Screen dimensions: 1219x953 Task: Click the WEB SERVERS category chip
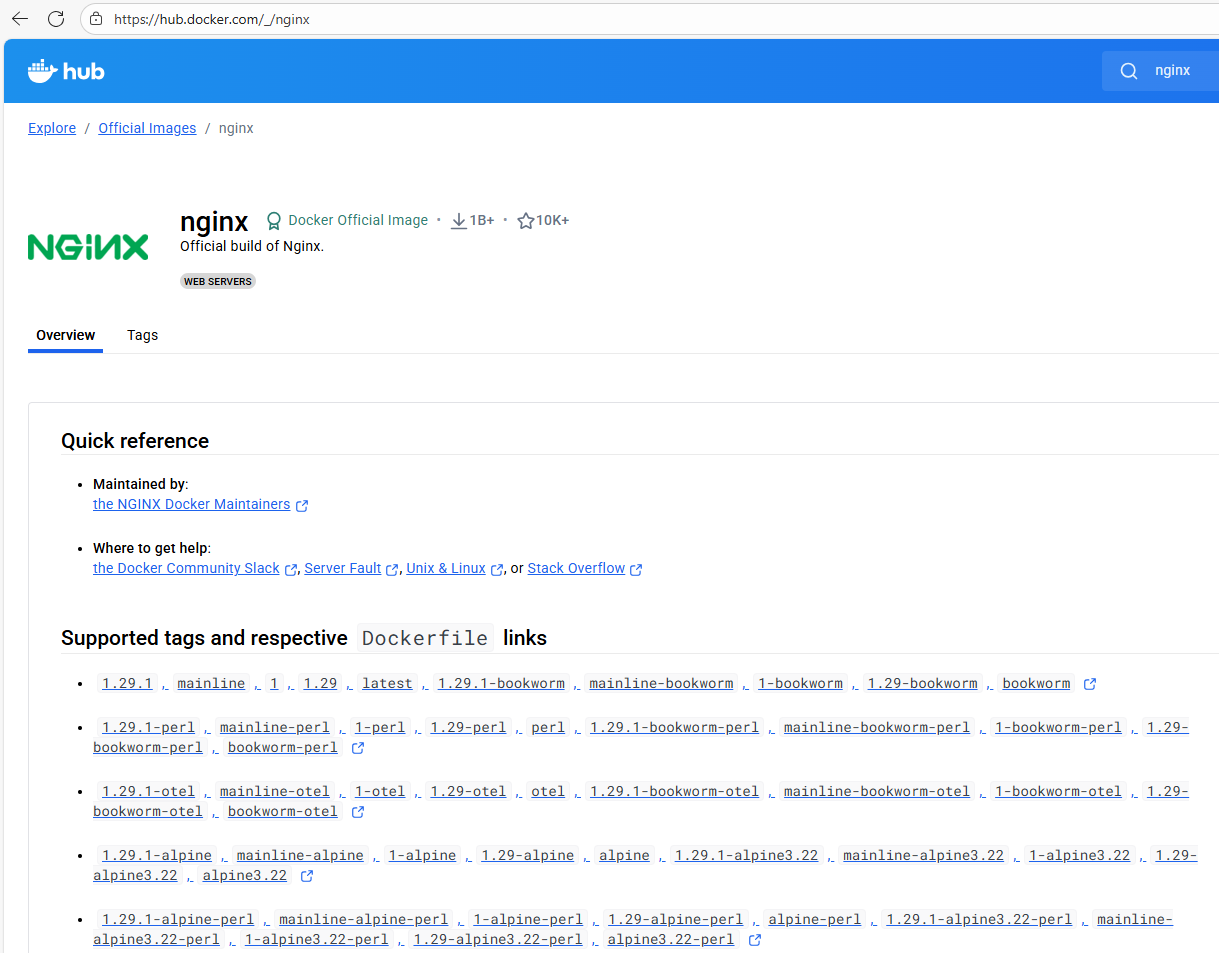[x=218, y=282]
